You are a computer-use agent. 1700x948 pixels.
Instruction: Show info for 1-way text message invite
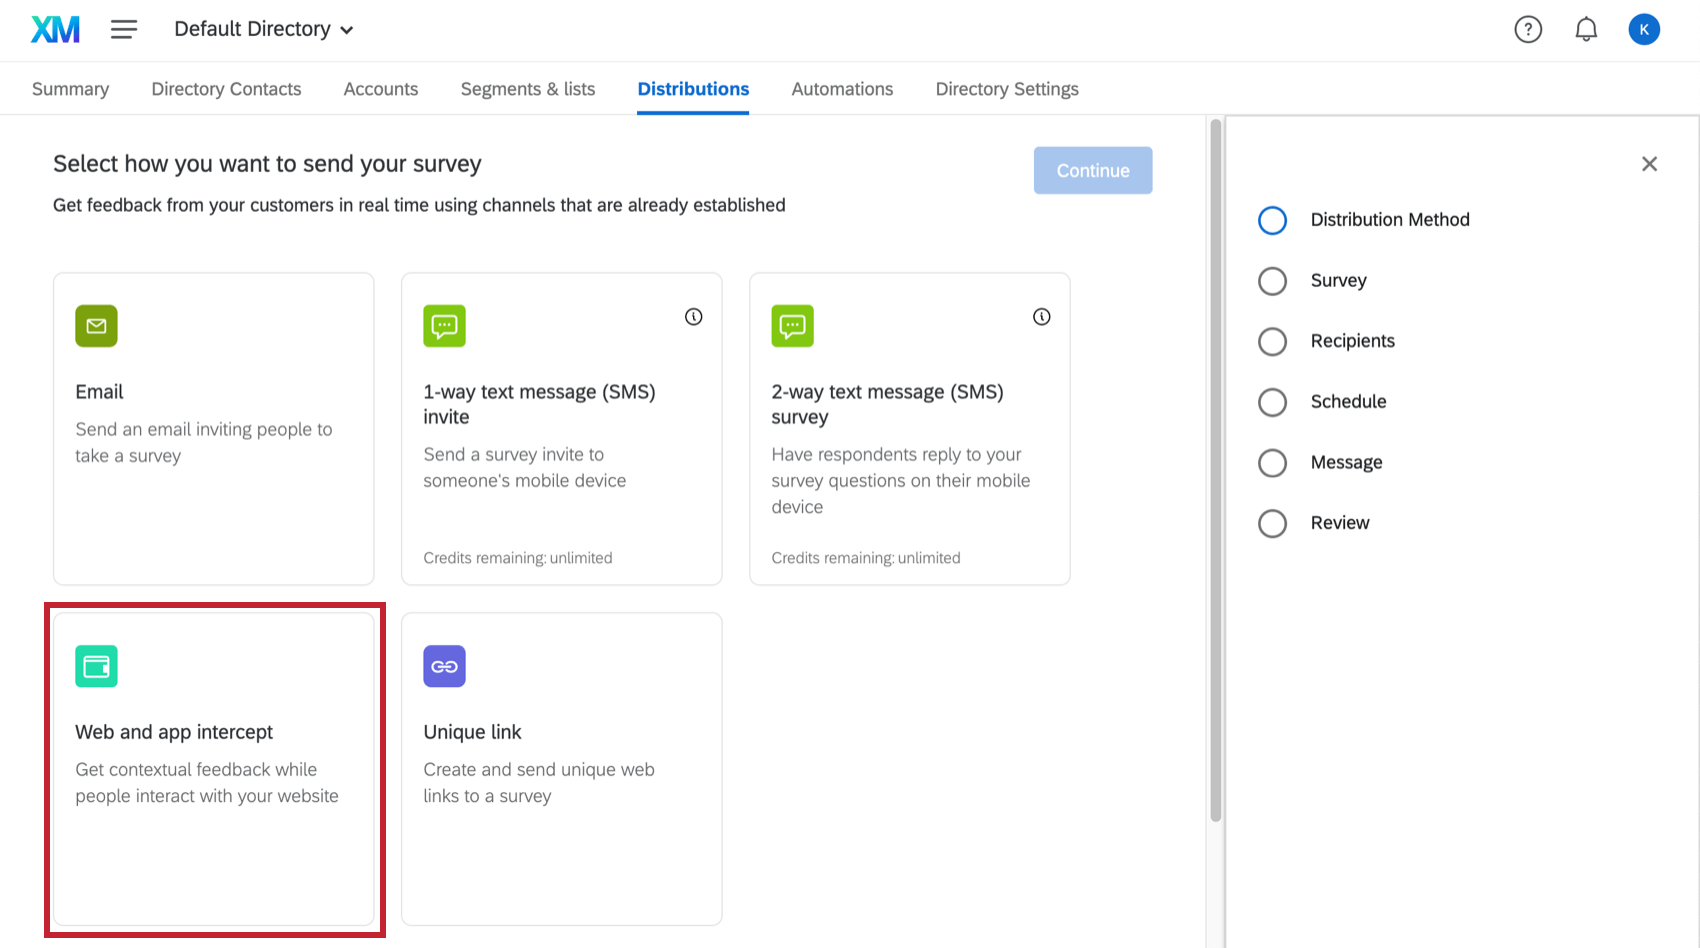tap(693, 317)
